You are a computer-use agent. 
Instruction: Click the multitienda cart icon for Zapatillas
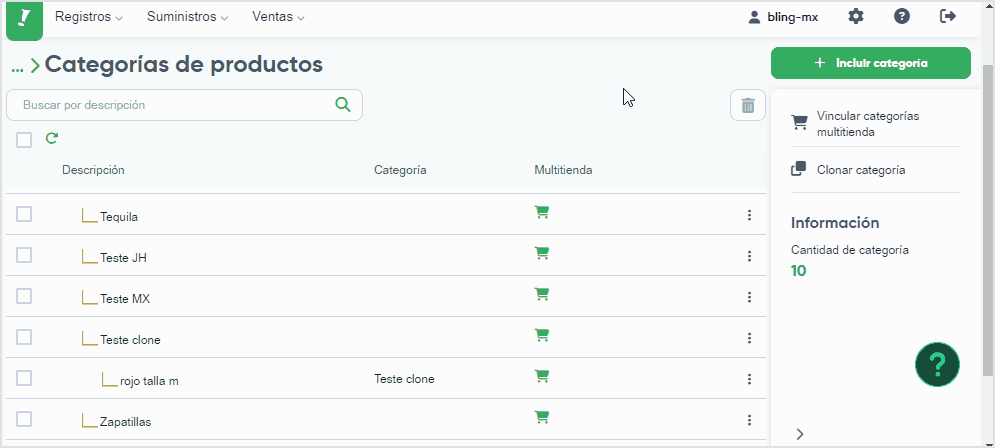(x=542, y=417)
